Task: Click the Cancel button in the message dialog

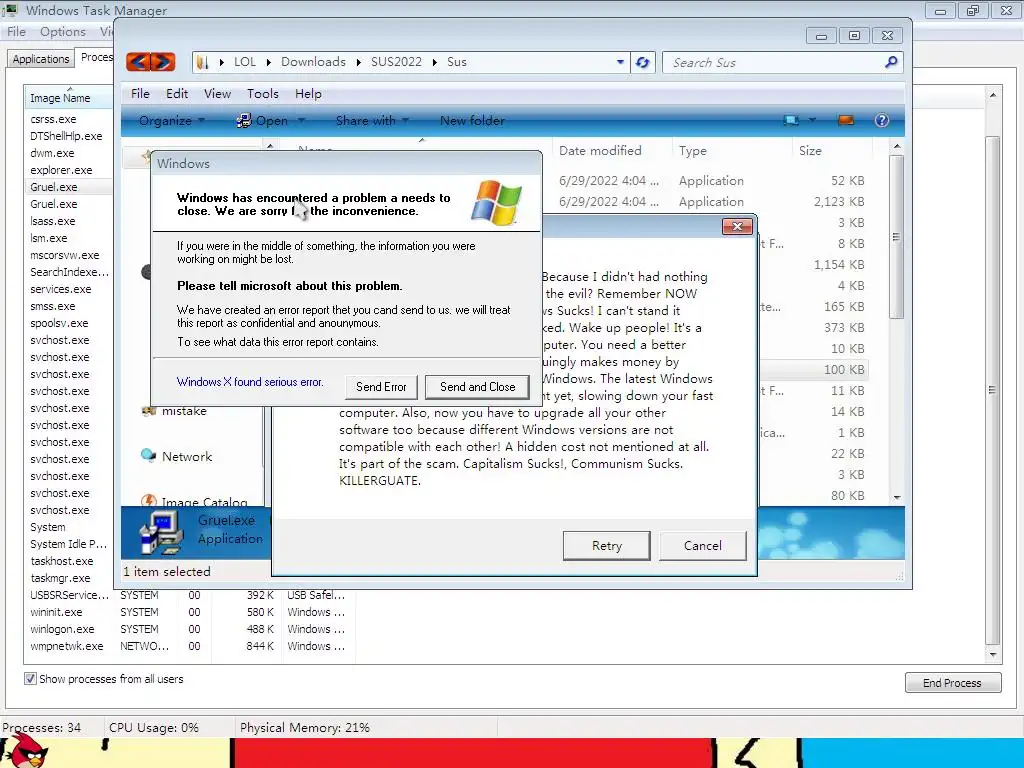Action: pyautogui.click(x=703, y=545)
